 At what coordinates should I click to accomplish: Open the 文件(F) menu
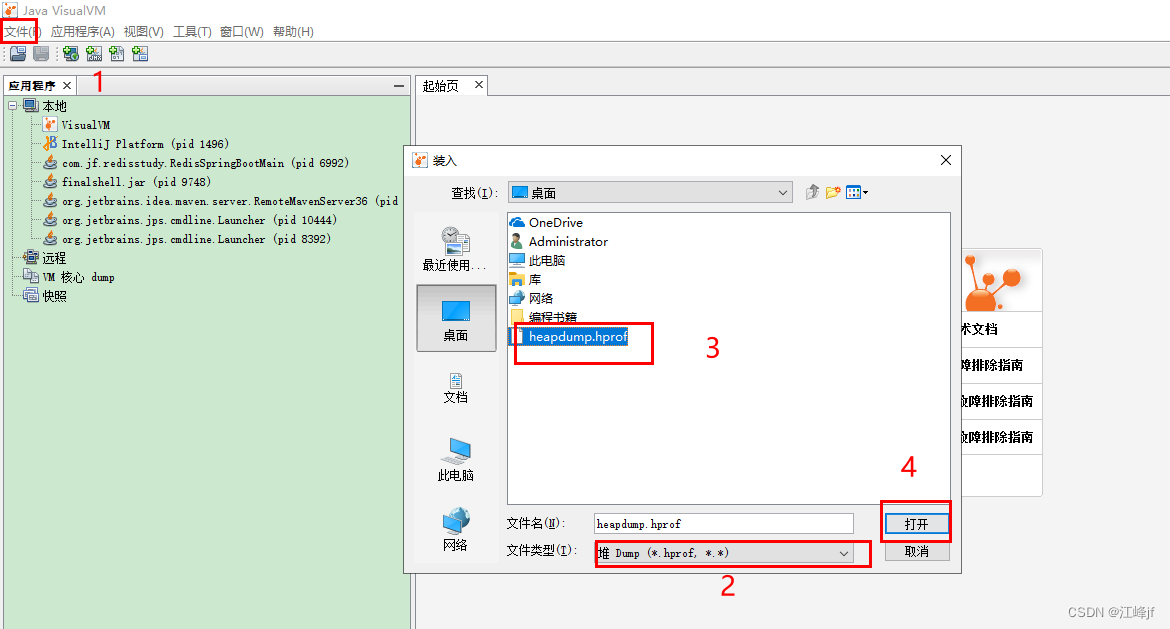point(22,31)
